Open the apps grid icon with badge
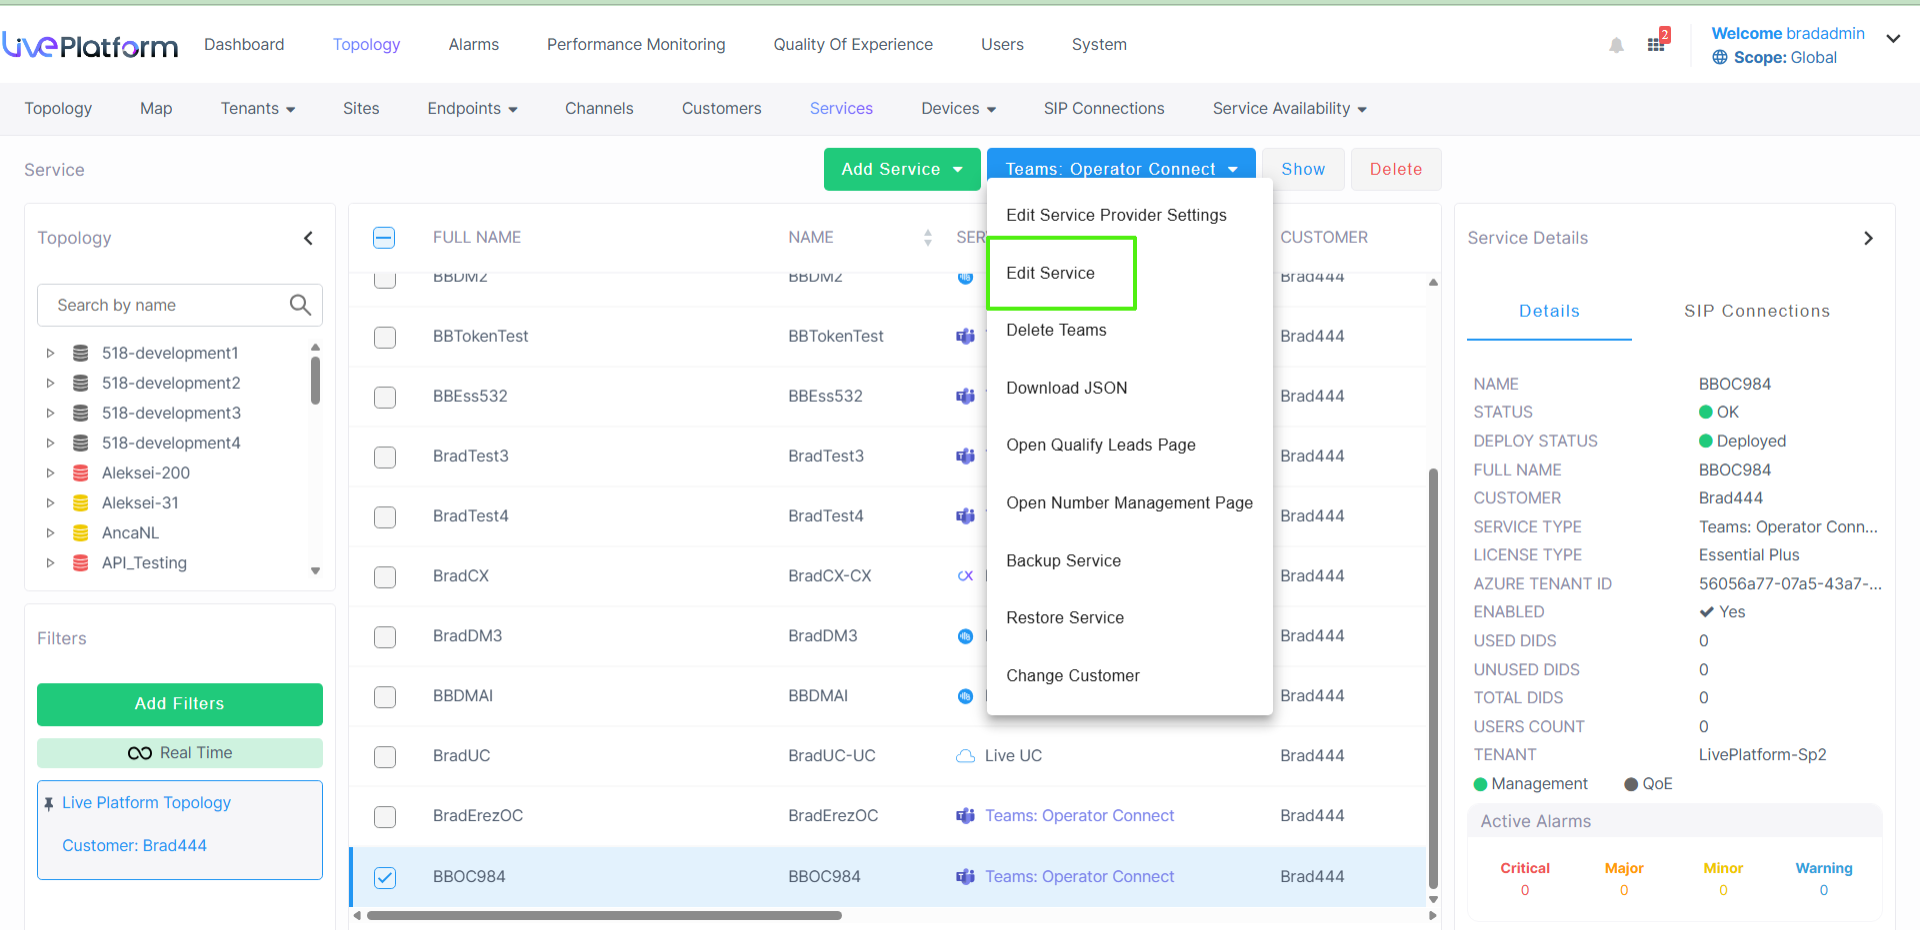 [x=1656, y=44]
